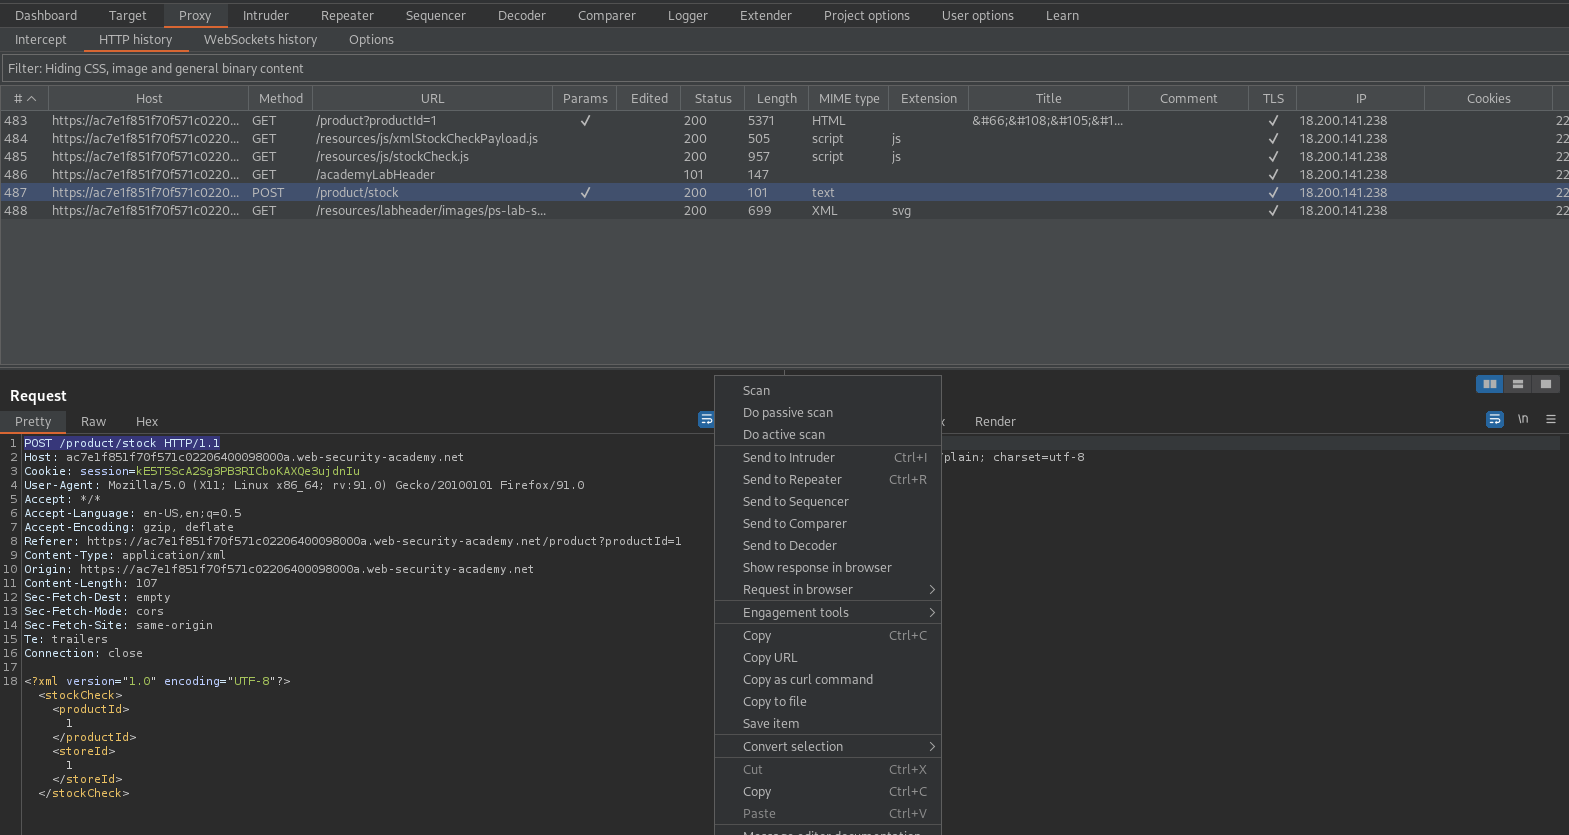This screenshot has width=1569, height=835.
Task: Sort history by the MIME type column header
Action: [x=849, y=98]
